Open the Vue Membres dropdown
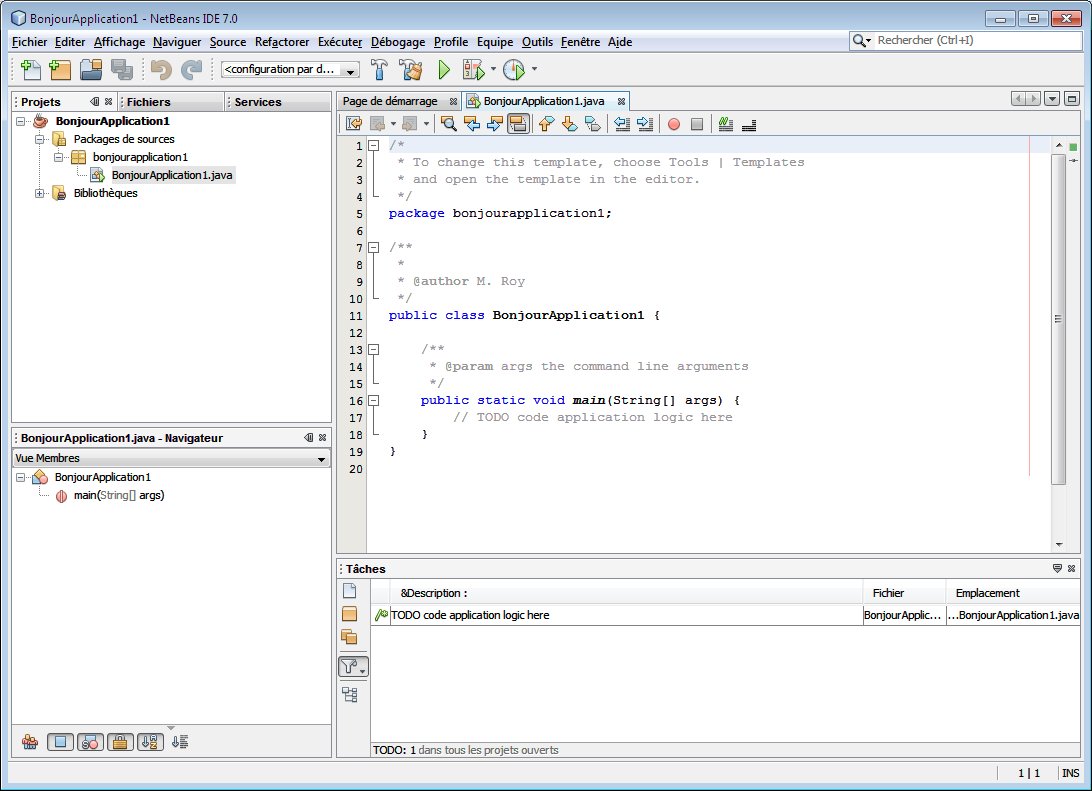 point(171,458)
